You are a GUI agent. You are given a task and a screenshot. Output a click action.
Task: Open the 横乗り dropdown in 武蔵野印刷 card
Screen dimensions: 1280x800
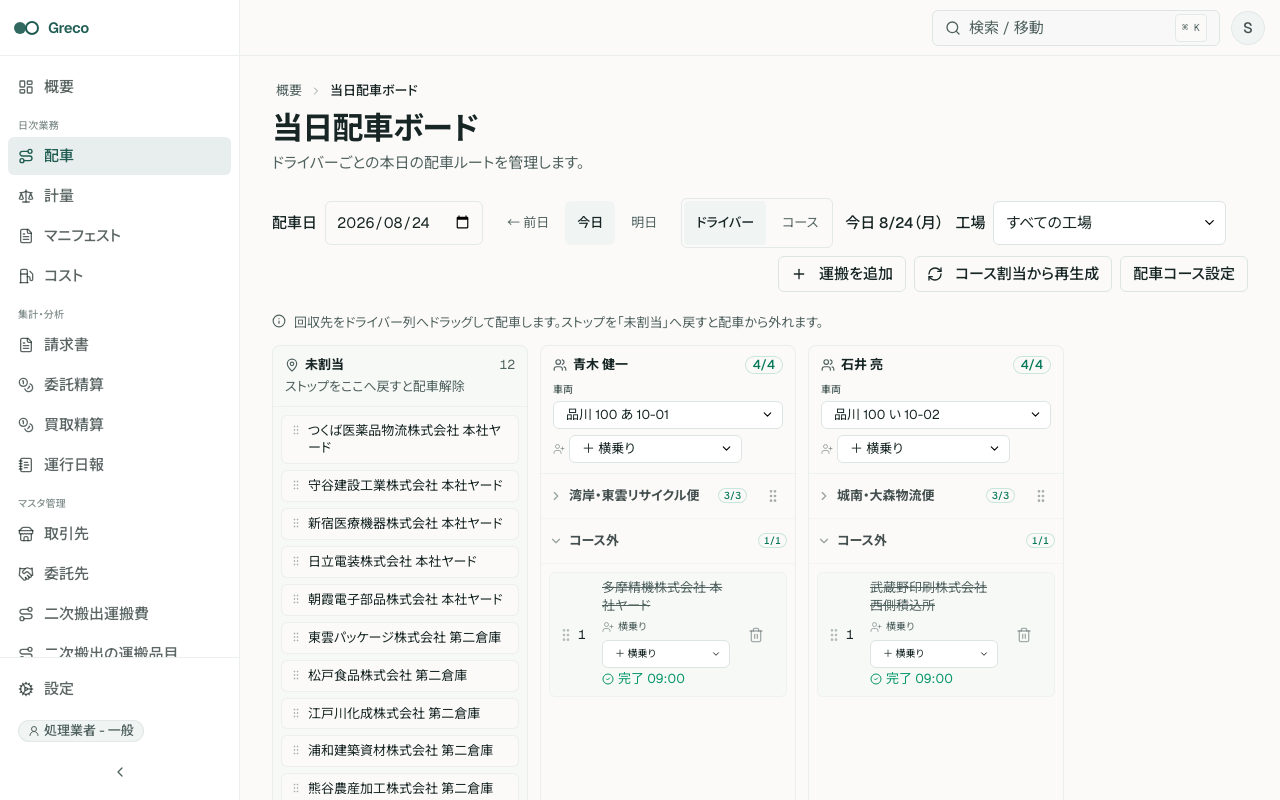tap(934, 654)
